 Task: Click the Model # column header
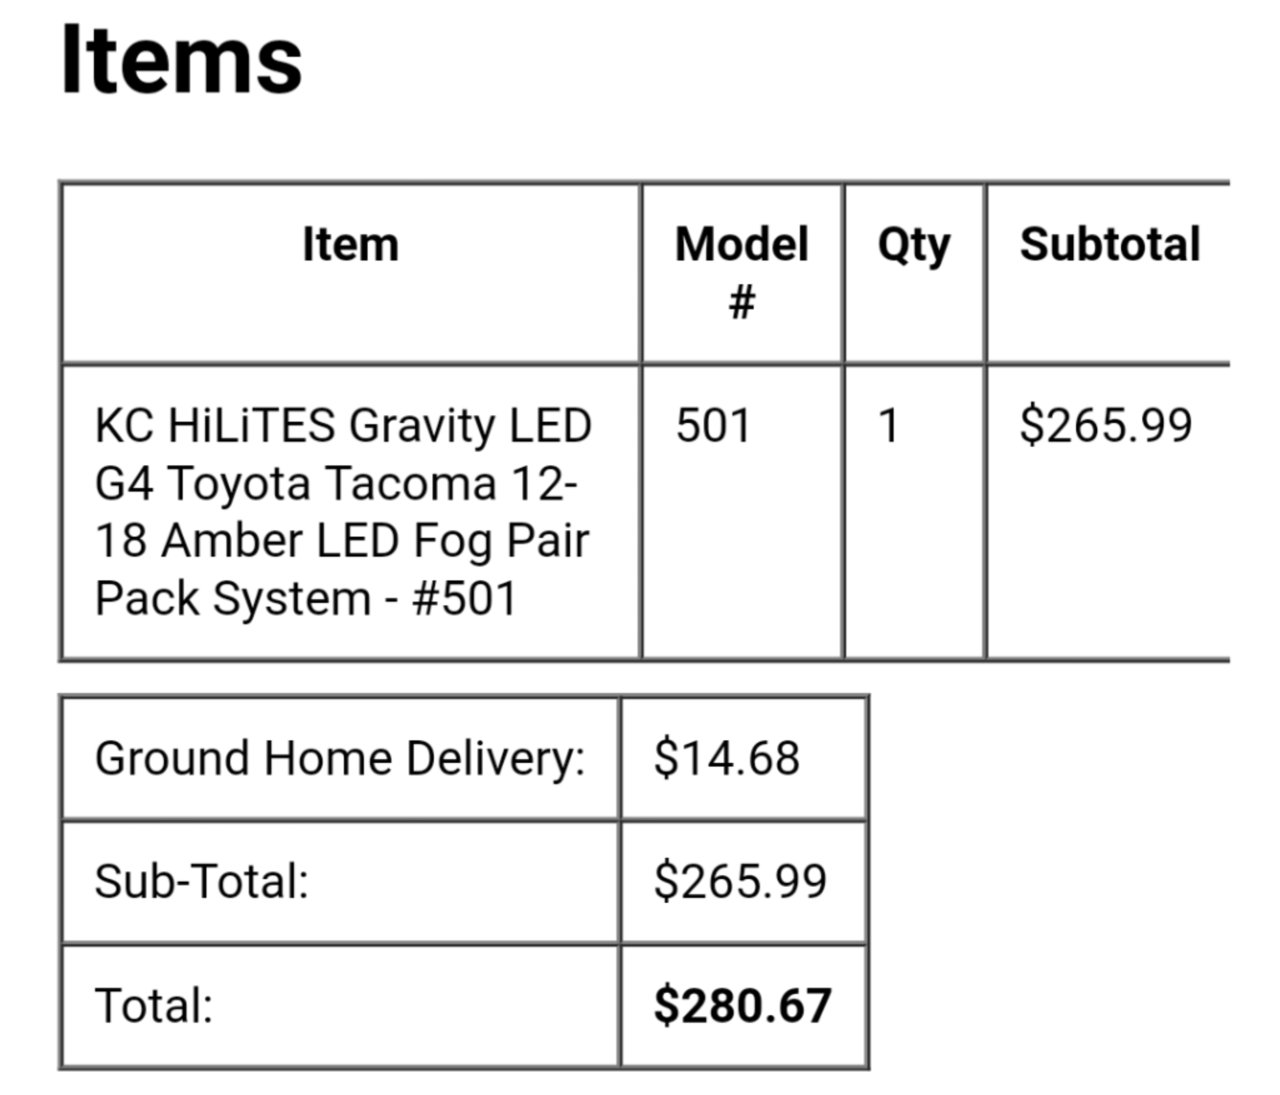(x=741, y=272)
